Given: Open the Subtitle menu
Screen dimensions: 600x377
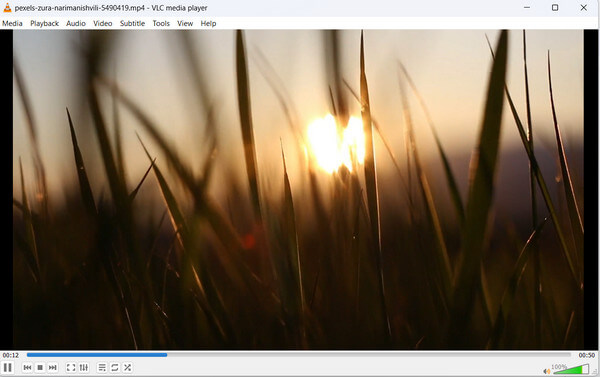Looking at the screenshot, I should click(132, 23).
